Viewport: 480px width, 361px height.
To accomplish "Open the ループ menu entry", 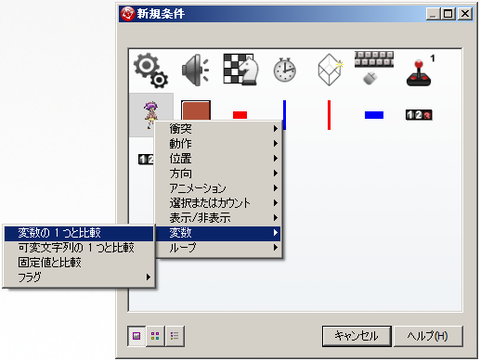I will point(218,248).
